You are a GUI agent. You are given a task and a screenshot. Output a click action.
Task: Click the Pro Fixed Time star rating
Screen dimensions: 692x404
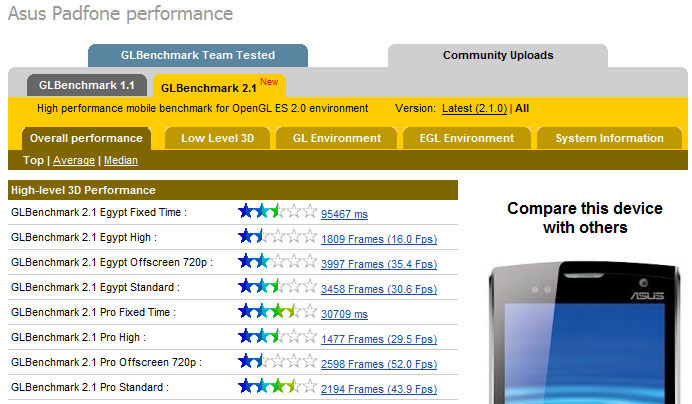pos(277,311)
